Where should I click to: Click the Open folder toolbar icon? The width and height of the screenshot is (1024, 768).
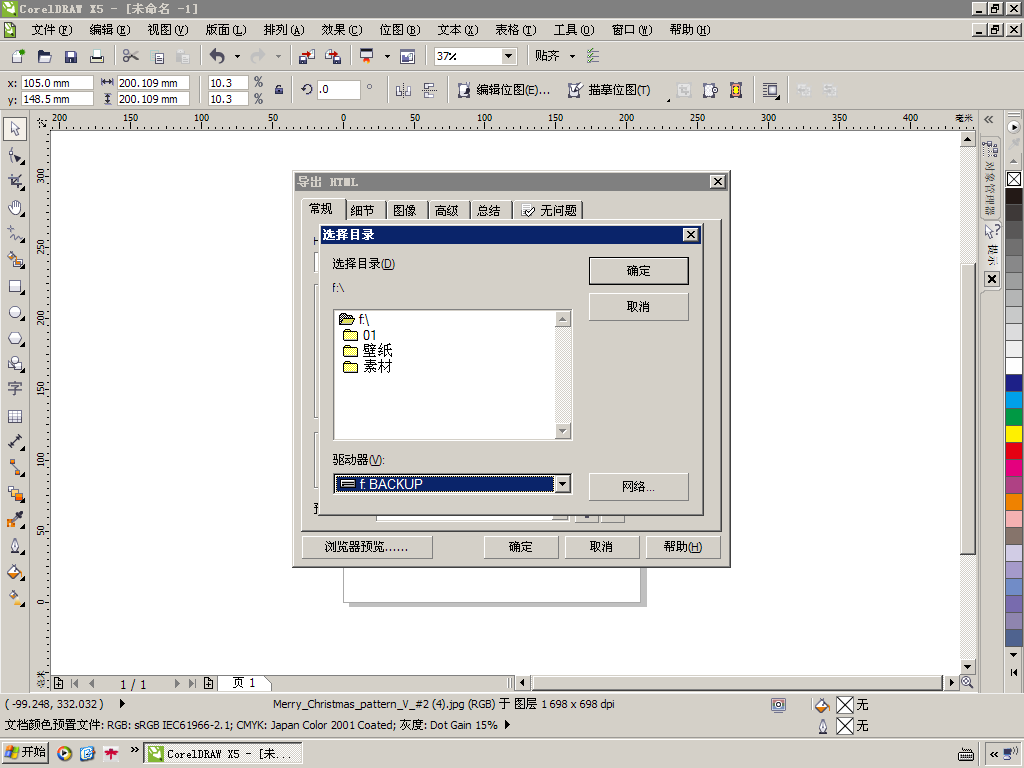(44, 56)
